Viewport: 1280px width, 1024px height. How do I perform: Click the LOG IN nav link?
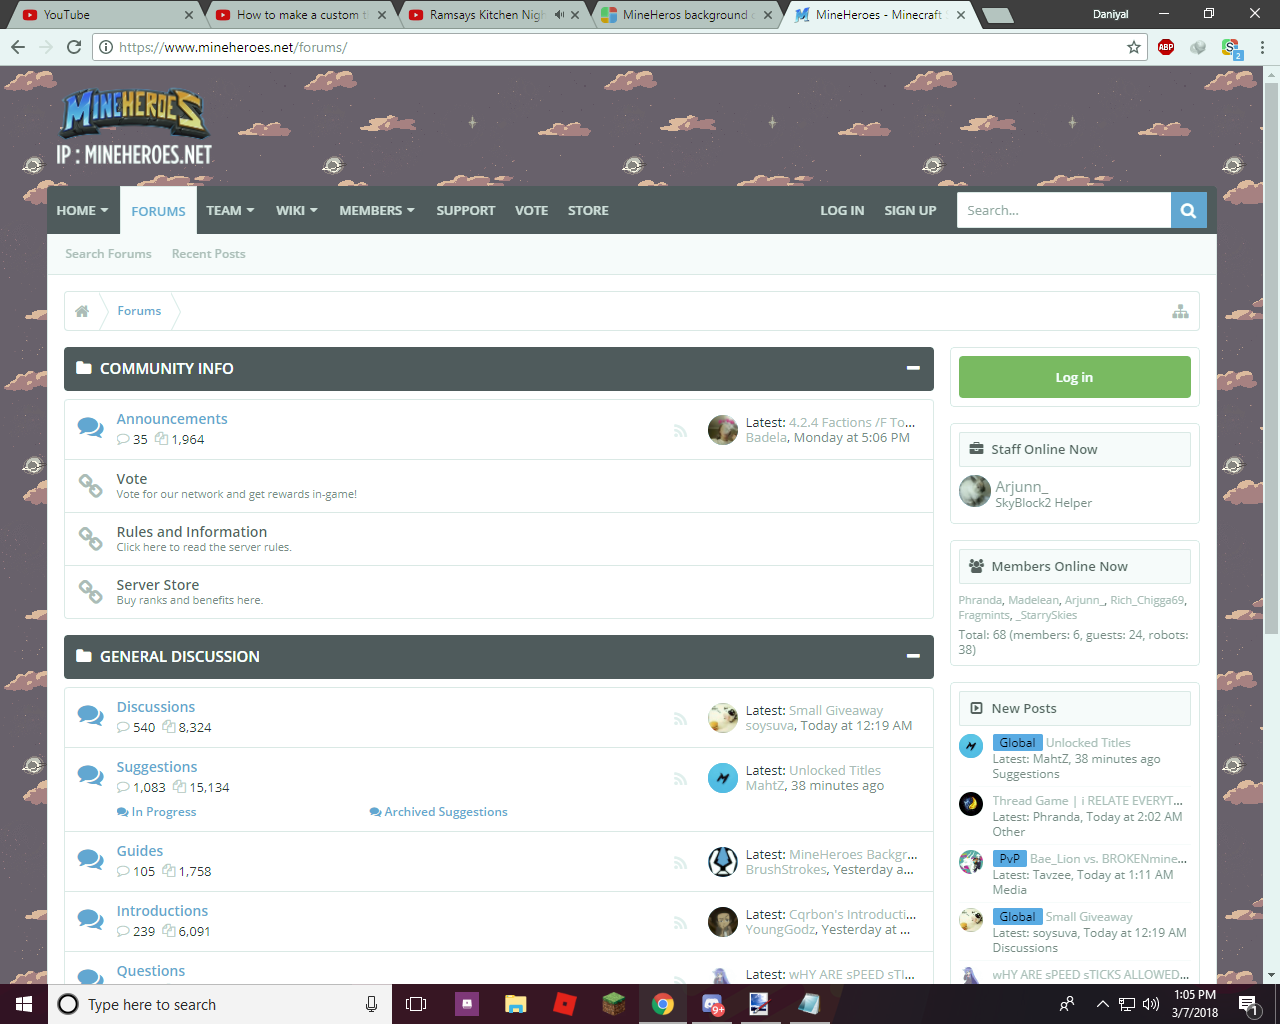coord(842,210)
